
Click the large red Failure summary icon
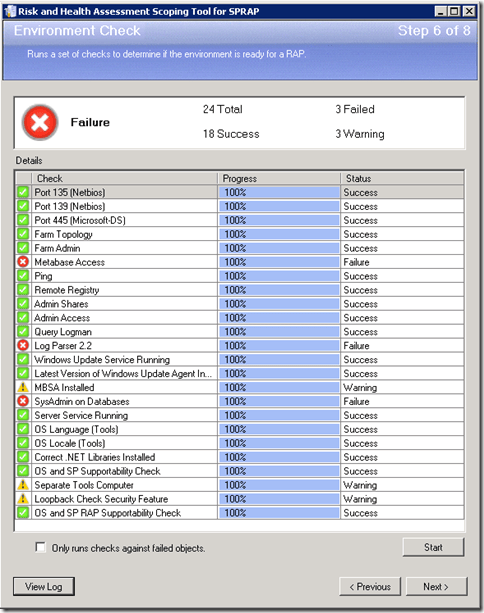[x=40, y=122]
